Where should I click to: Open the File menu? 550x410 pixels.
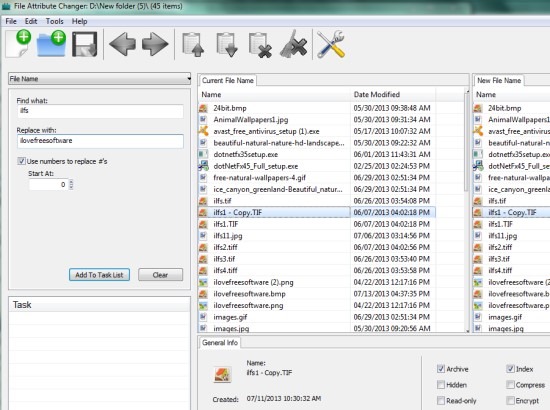pyautogui.click(x=11, y=21)
